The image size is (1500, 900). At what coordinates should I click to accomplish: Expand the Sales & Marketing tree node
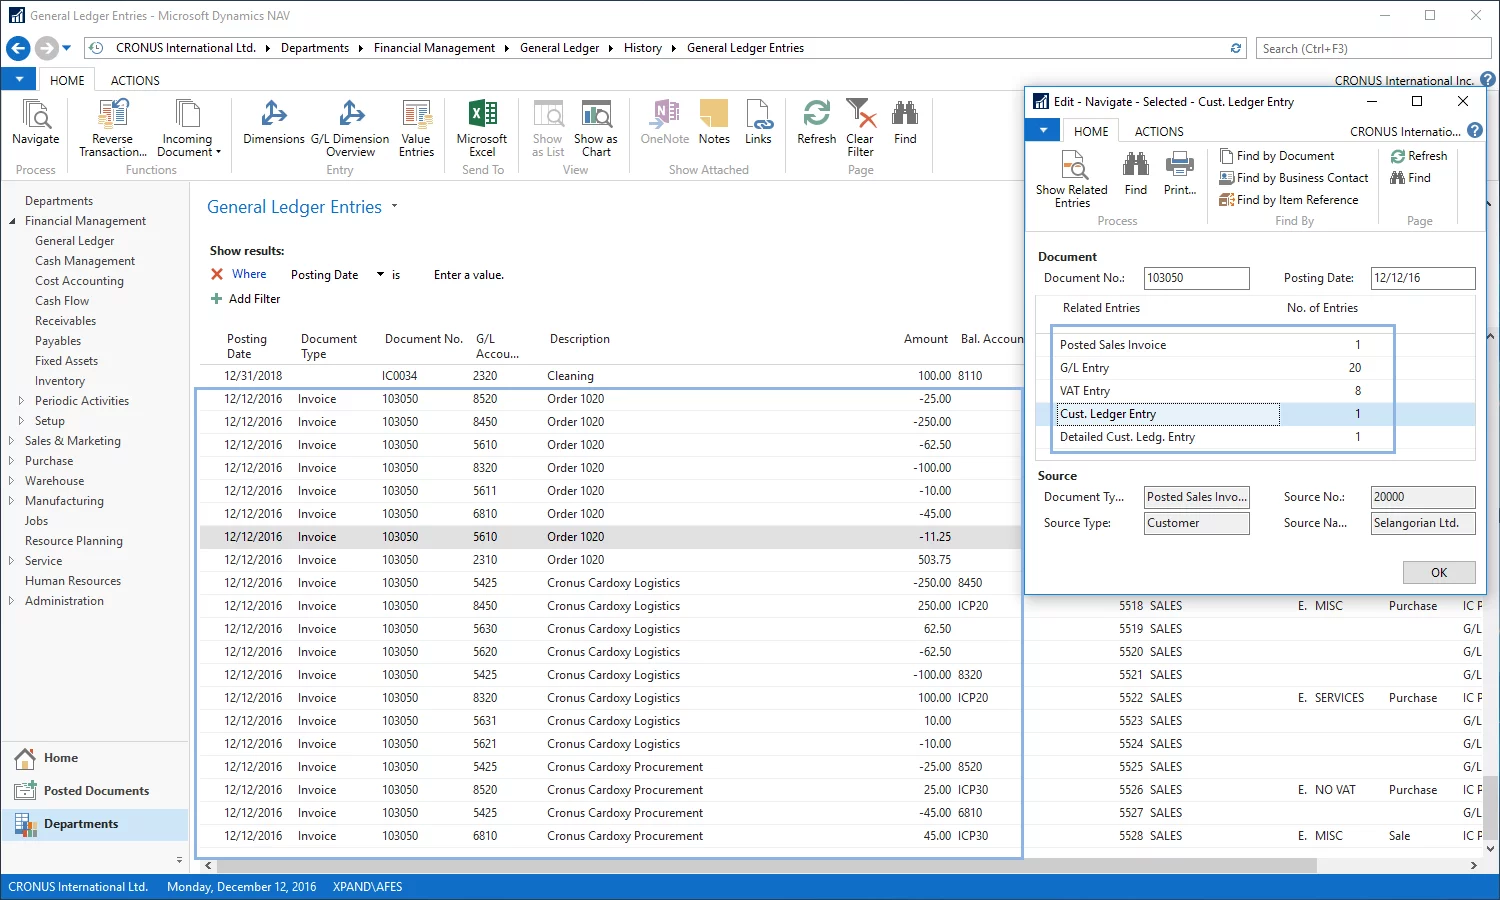[11, 441]
